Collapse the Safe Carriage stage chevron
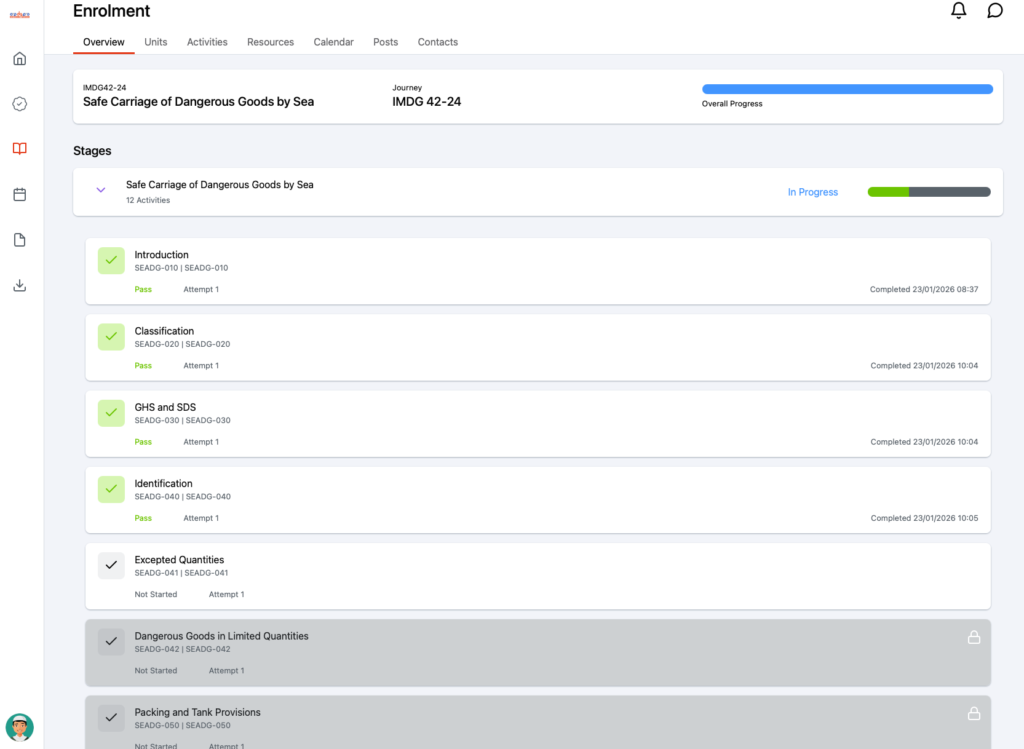Image resolution: width=1024 pixels, height=749 pixels. (101, 190)
